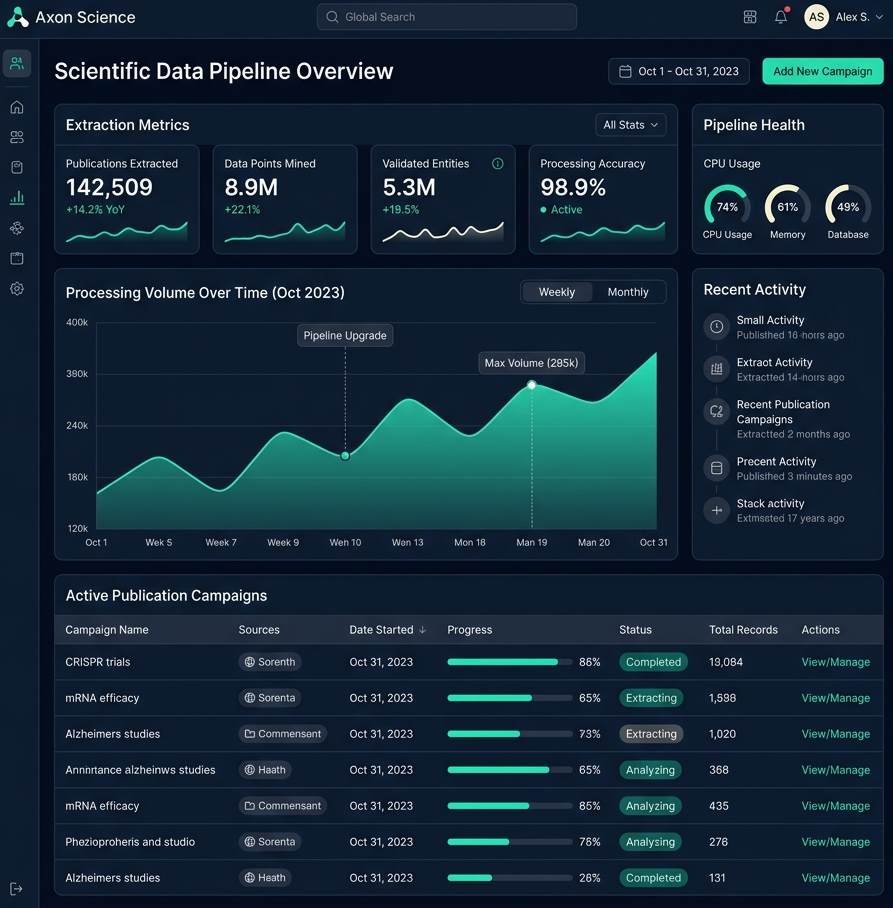Open the Data Points Mined card
Image resolution: width=893 pixels, height=908 pixels.
point(285,199)
